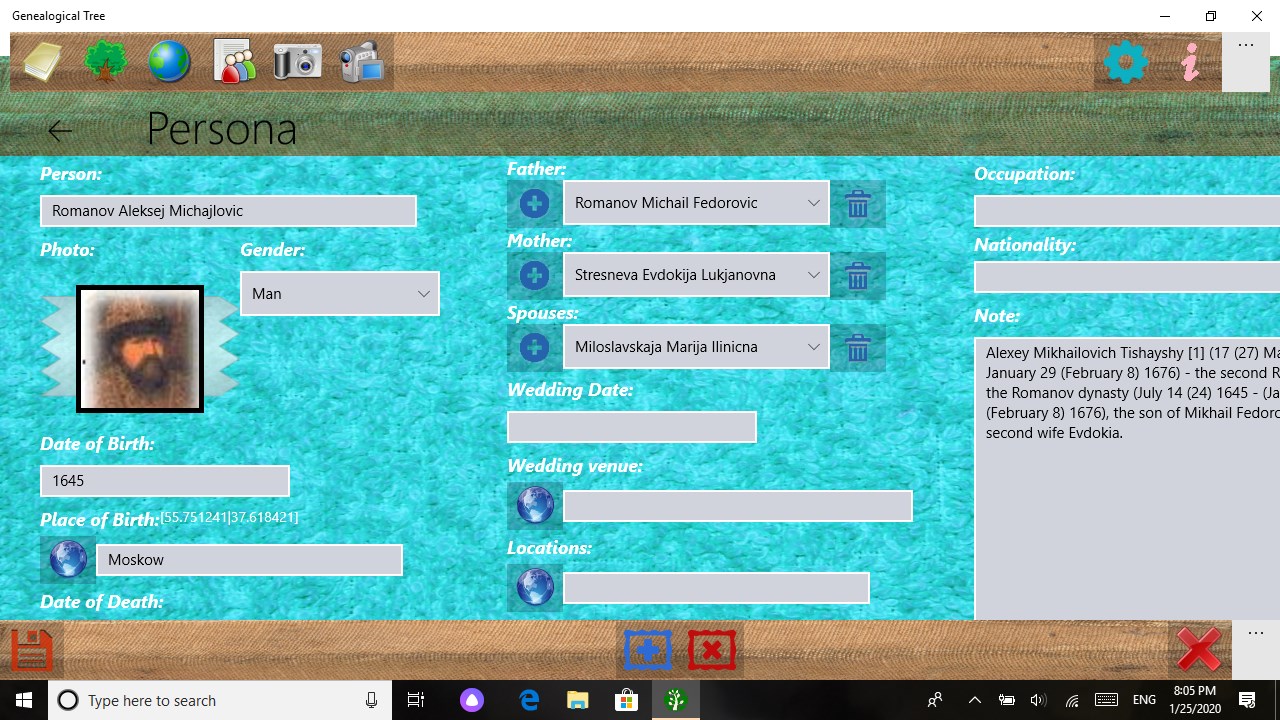This screenshot has height=720, width=1280.
Task: Open the globe map icon in toolbar
Action: pyautogui.click(x=169, y=62)
